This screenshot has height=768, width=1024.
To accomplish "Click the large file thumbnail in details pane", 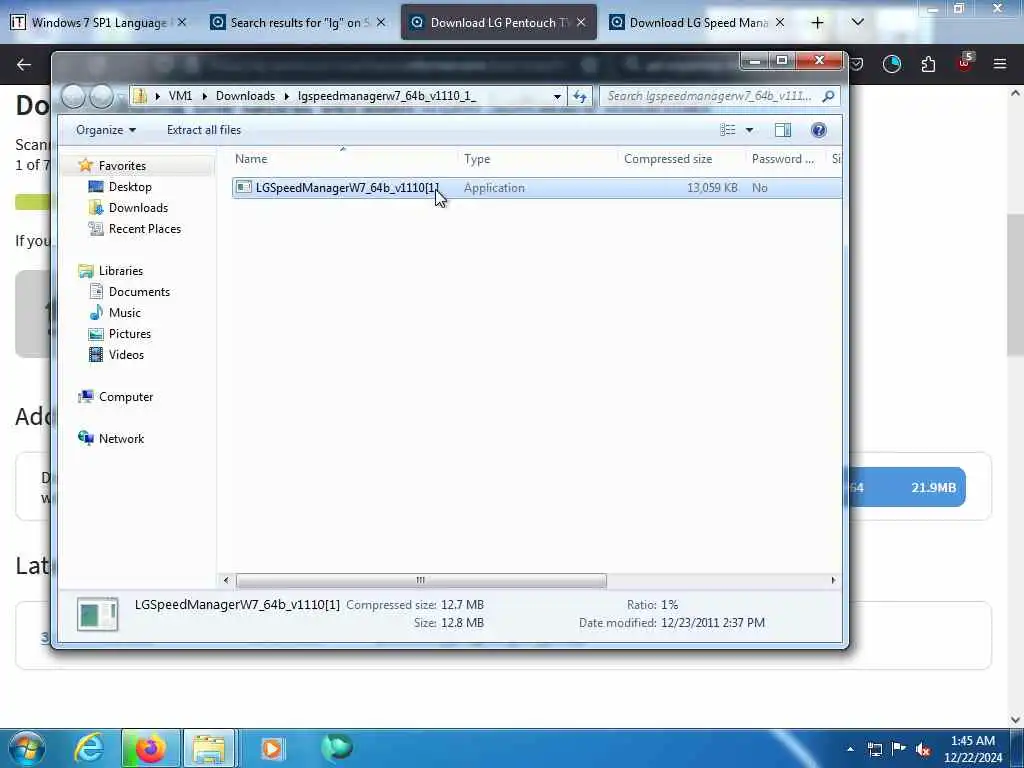I will click(97, 614).
